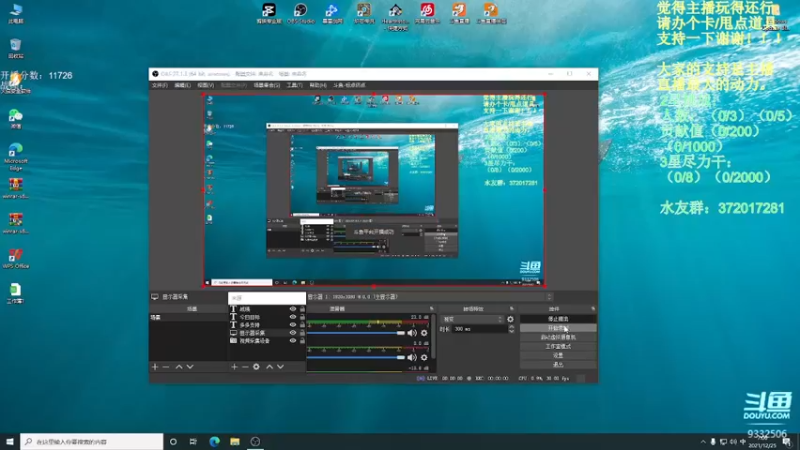Start the virtual camera button in Controls
This screenshot has width=800, height=450.
pyautogui.click(x=558, y=337)
